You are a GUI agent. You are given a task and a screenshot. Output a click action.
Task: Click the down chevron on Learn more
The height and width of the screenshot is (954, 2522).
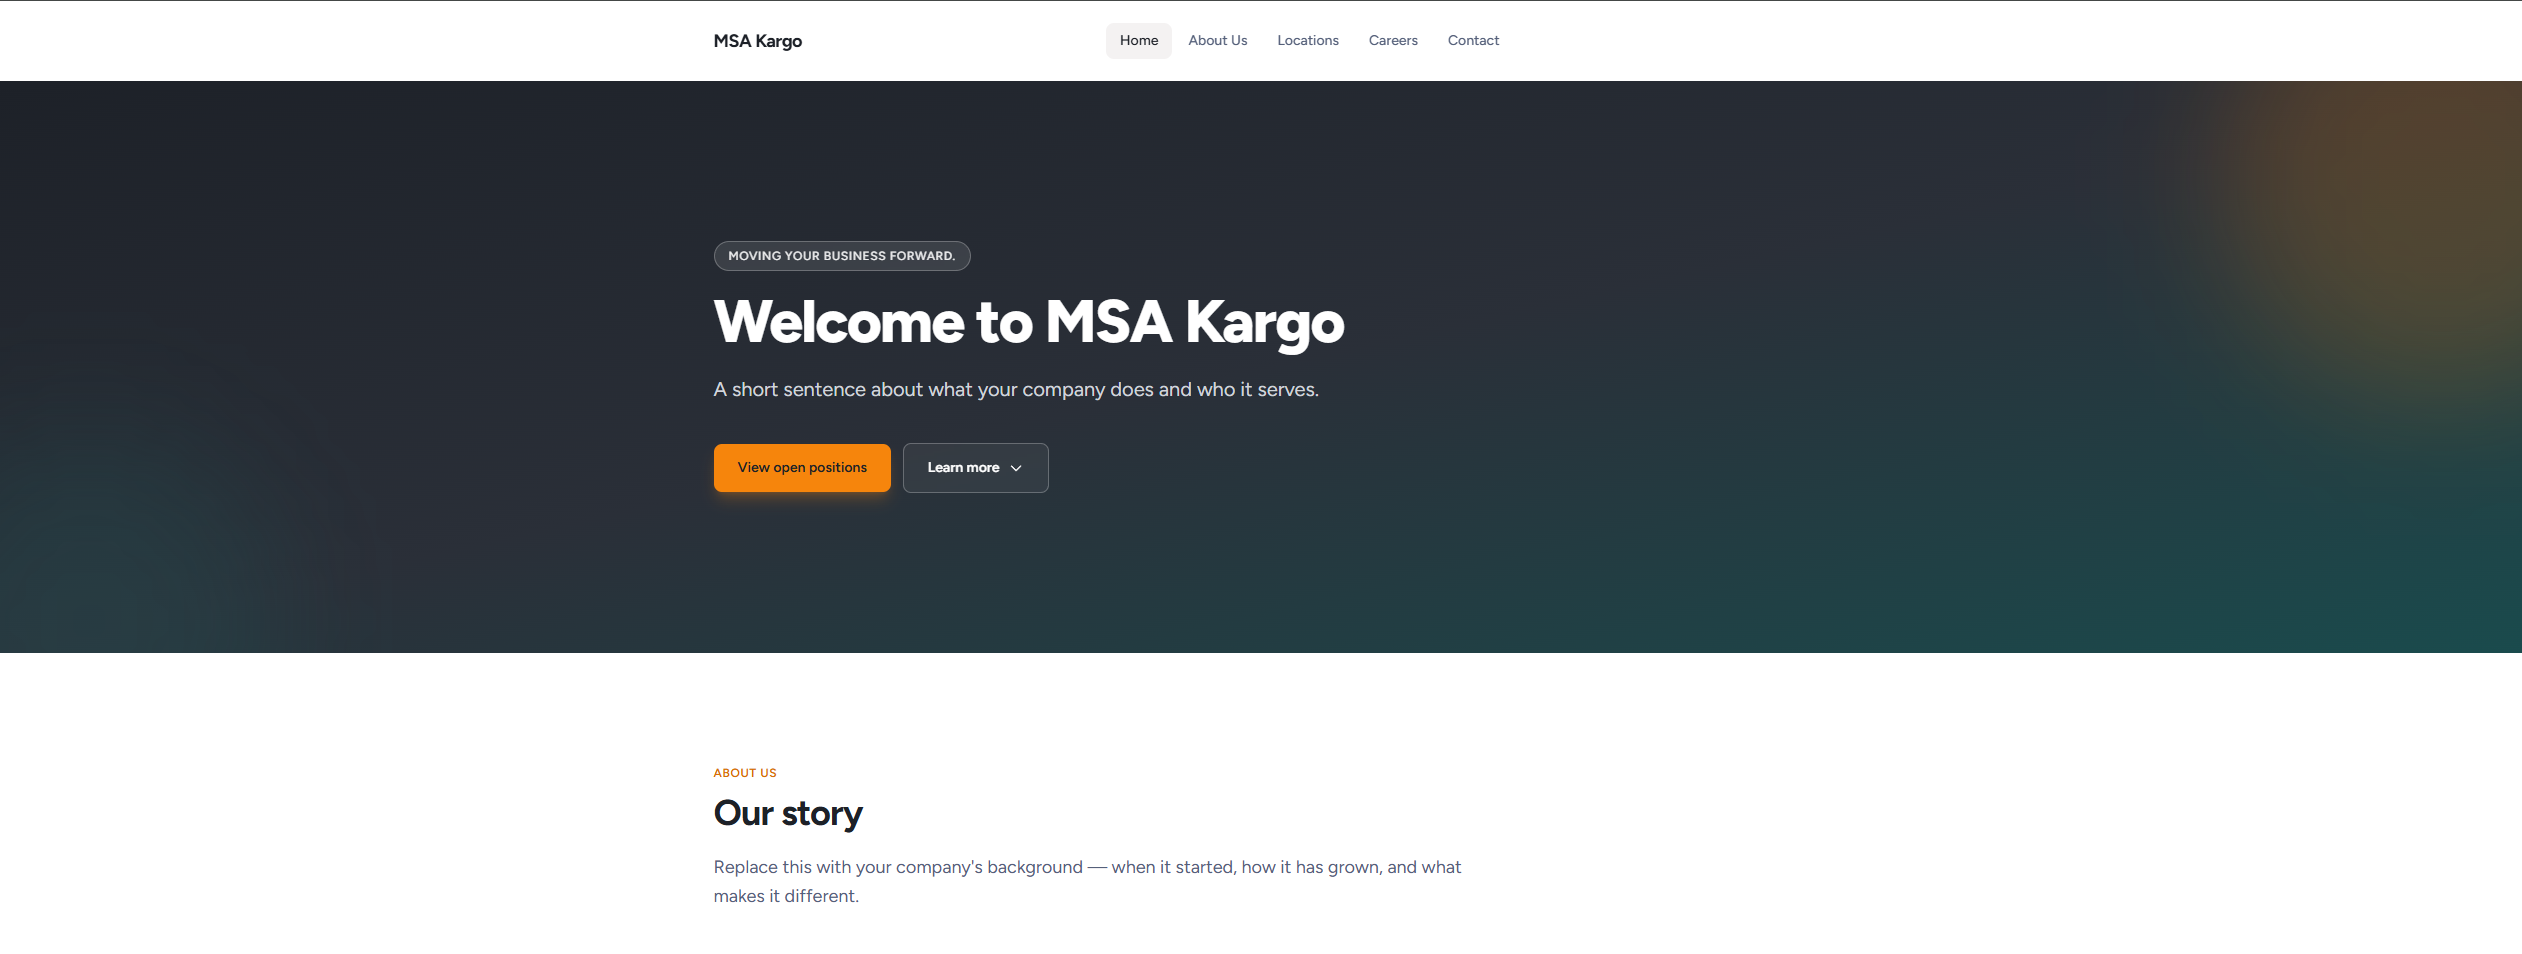point(1016,468)
